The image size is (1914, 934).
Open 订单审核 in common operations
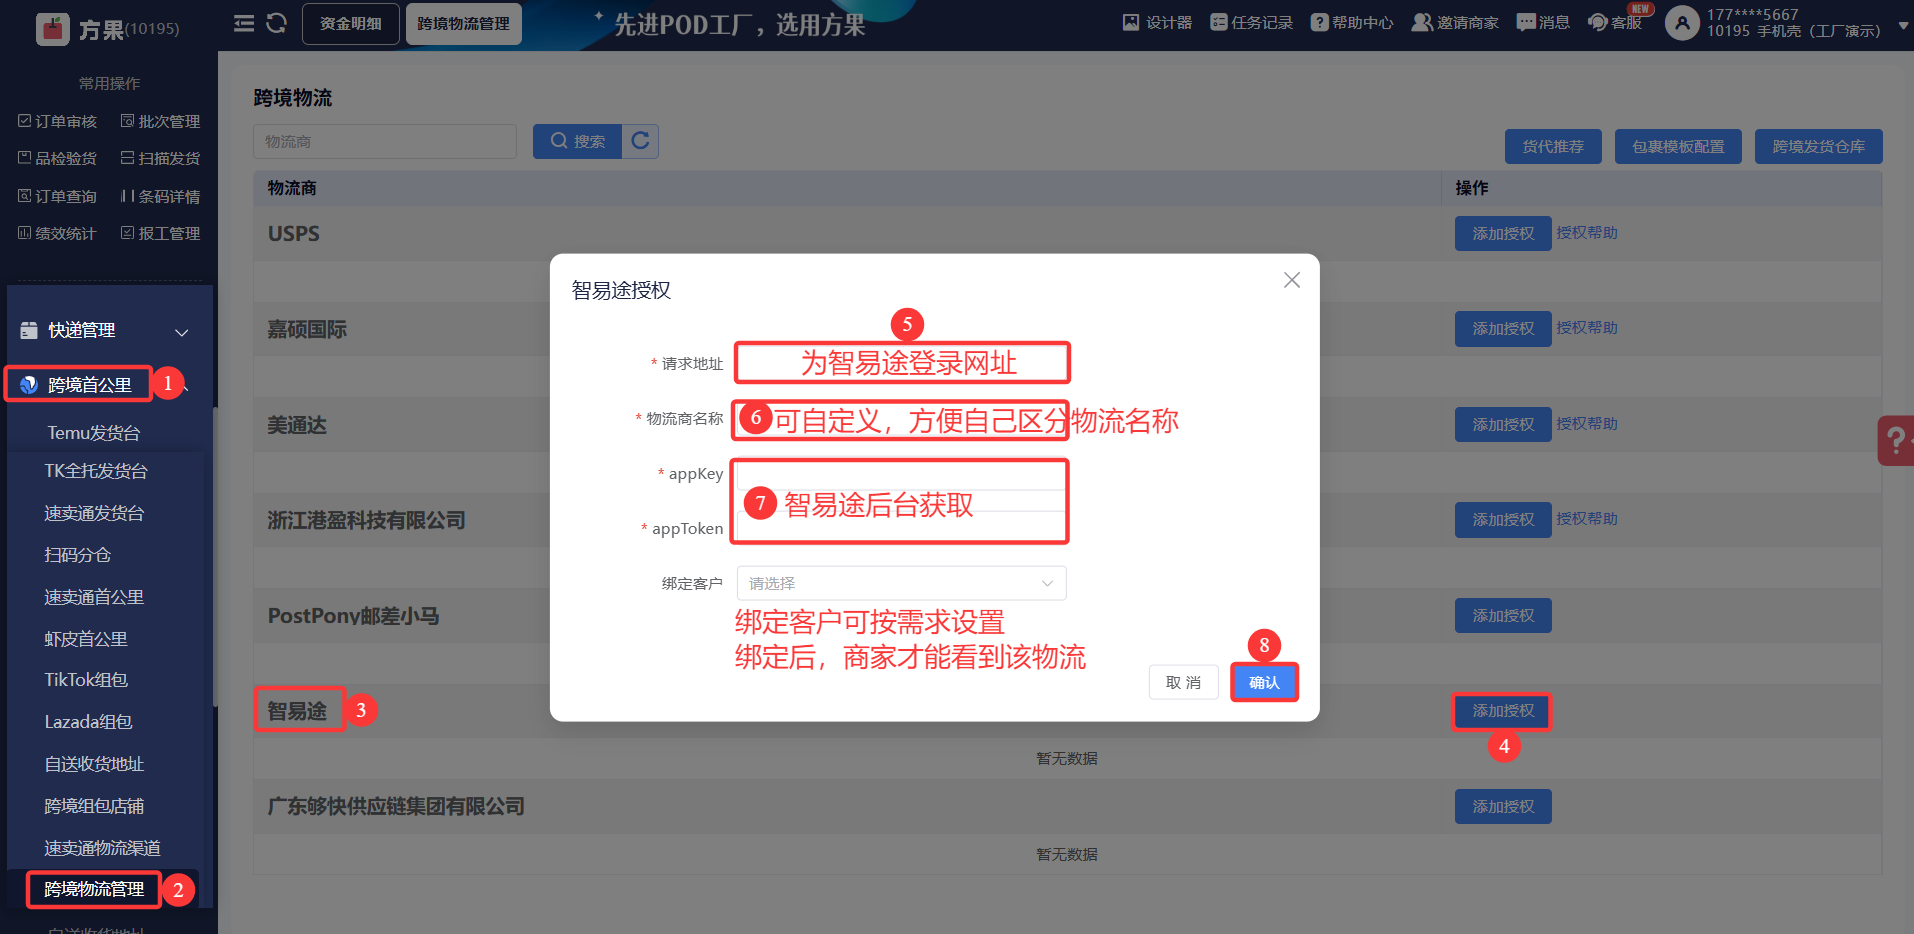[x=58, y=121]
